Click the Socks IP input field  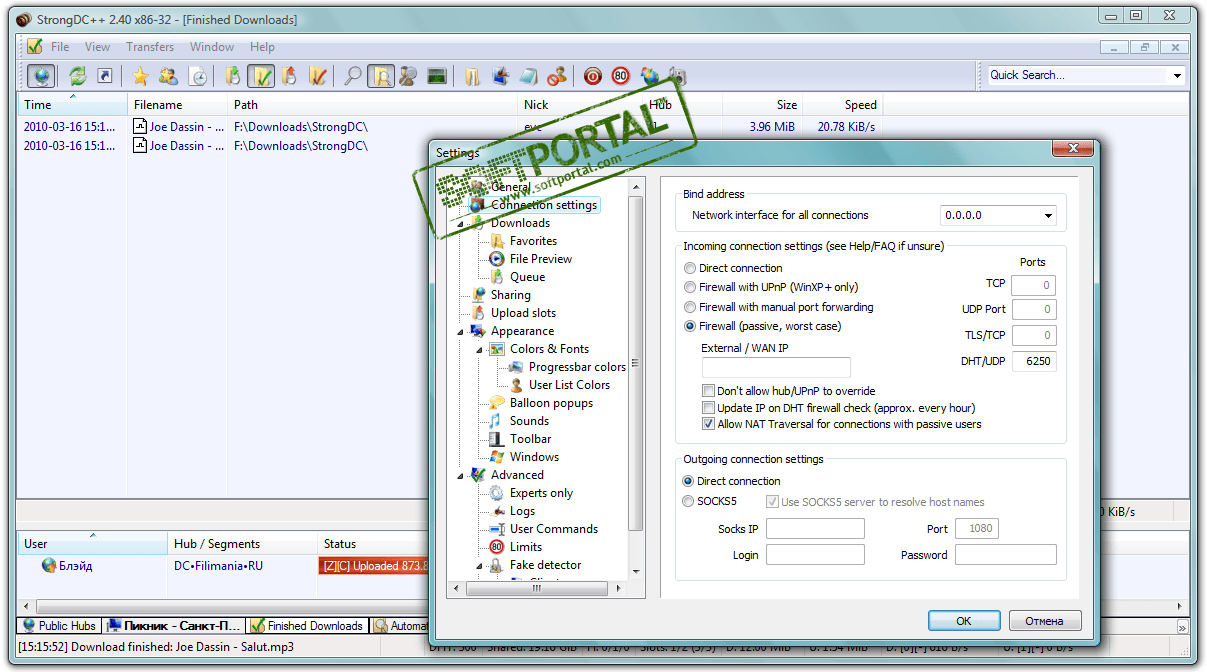click(815, 529)
